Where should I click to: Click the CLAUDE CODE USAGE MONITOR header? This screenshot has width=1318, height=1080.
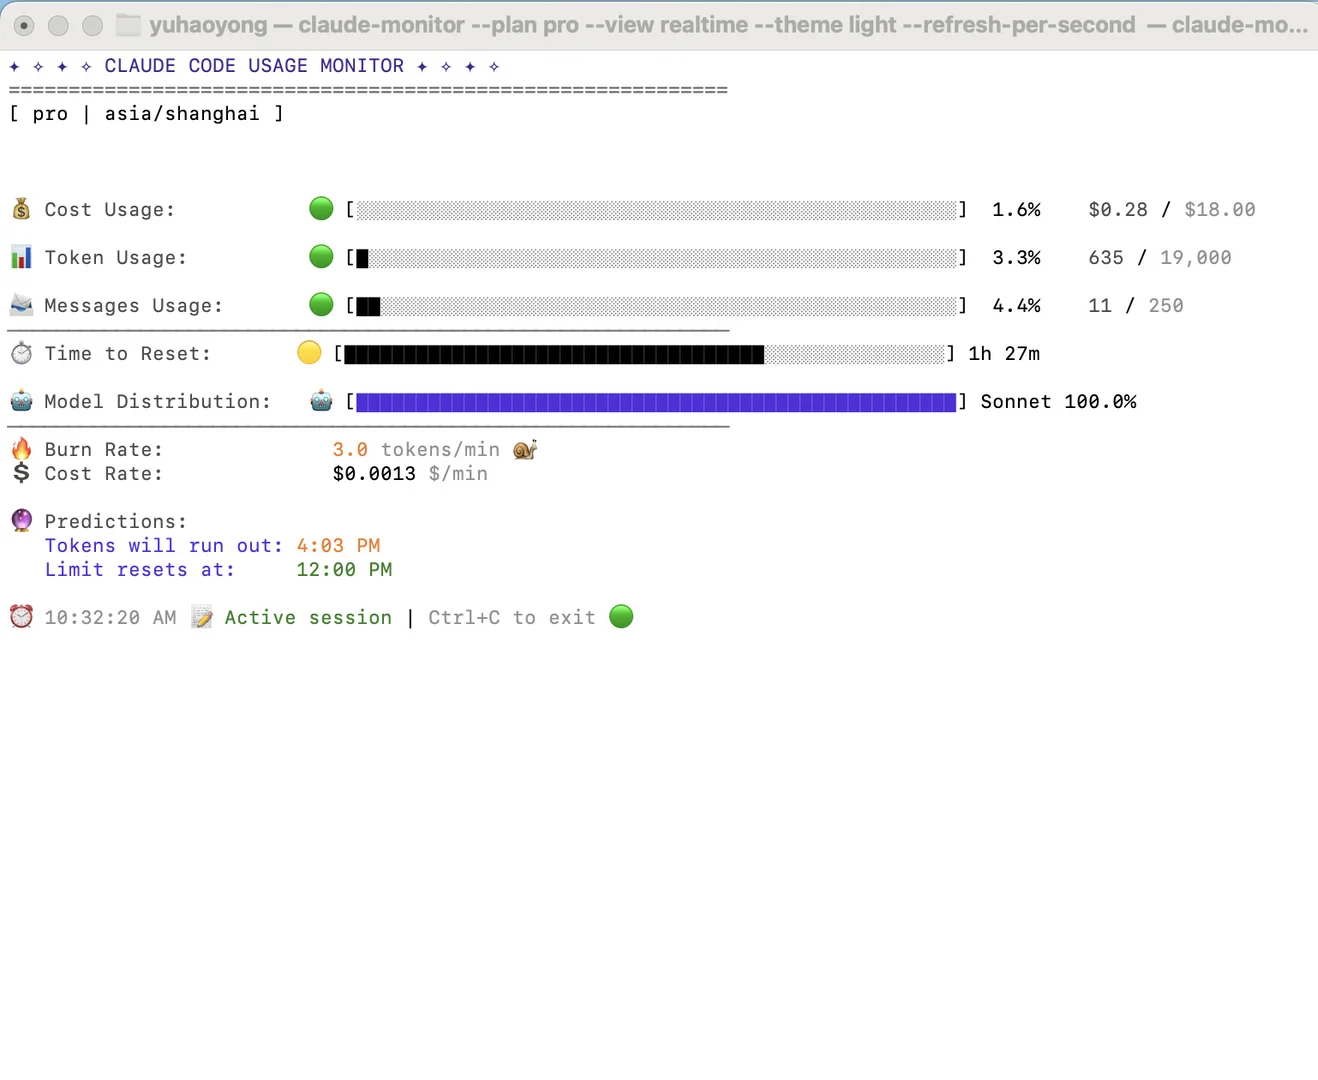click(254, 66)
